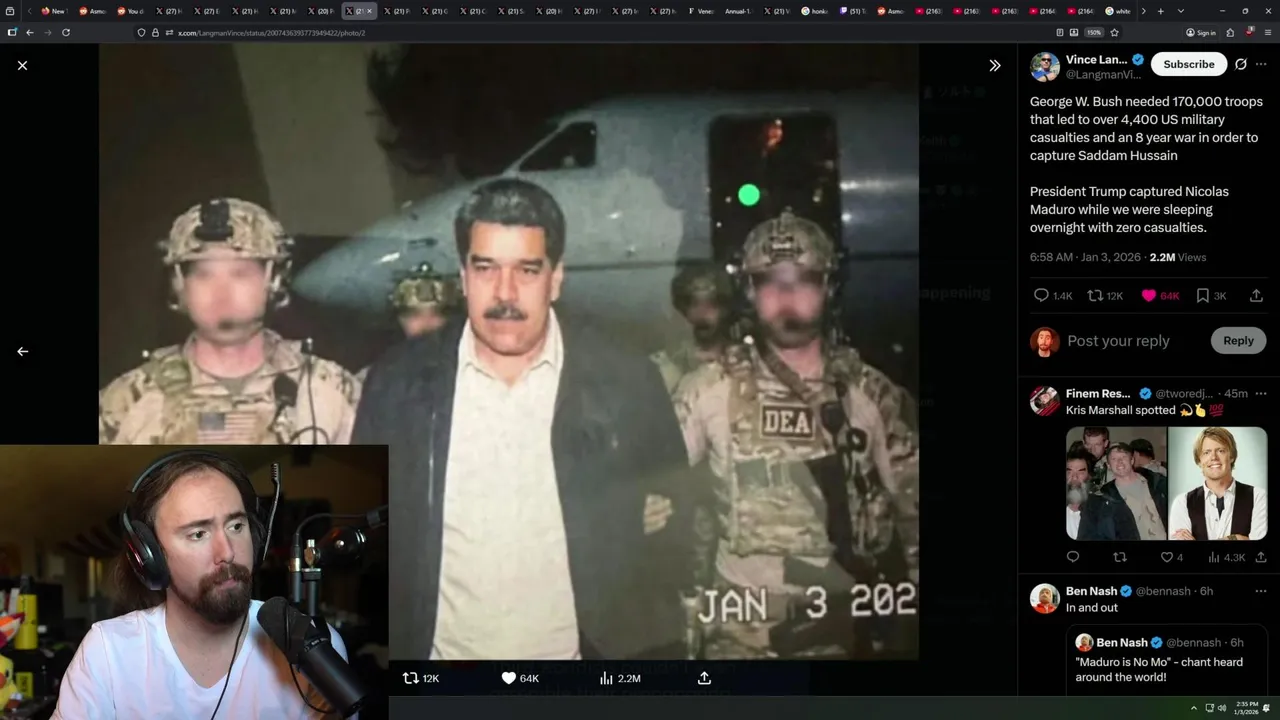Repost the main post showing 12K
The width and height of the screenshot is (1280, 720).
coord(1106,295)
